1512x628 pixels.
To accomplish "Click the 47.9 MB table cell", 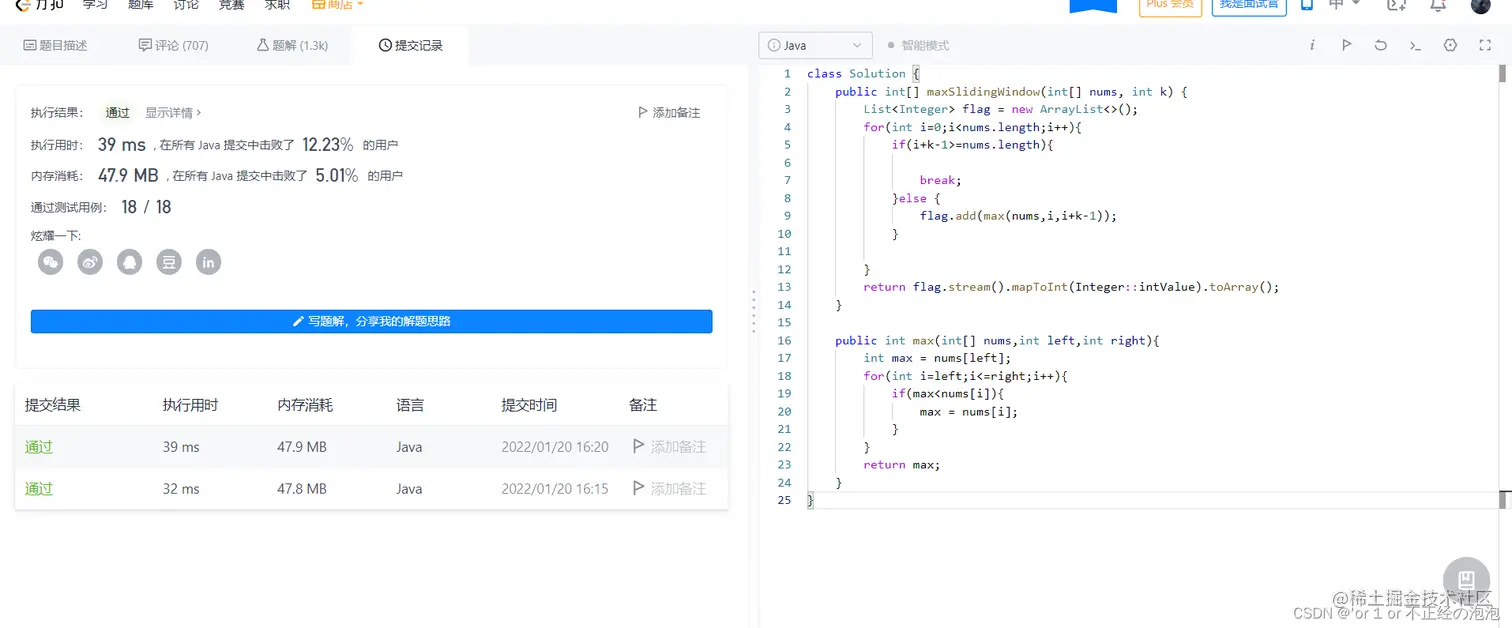I will (302, 447).
